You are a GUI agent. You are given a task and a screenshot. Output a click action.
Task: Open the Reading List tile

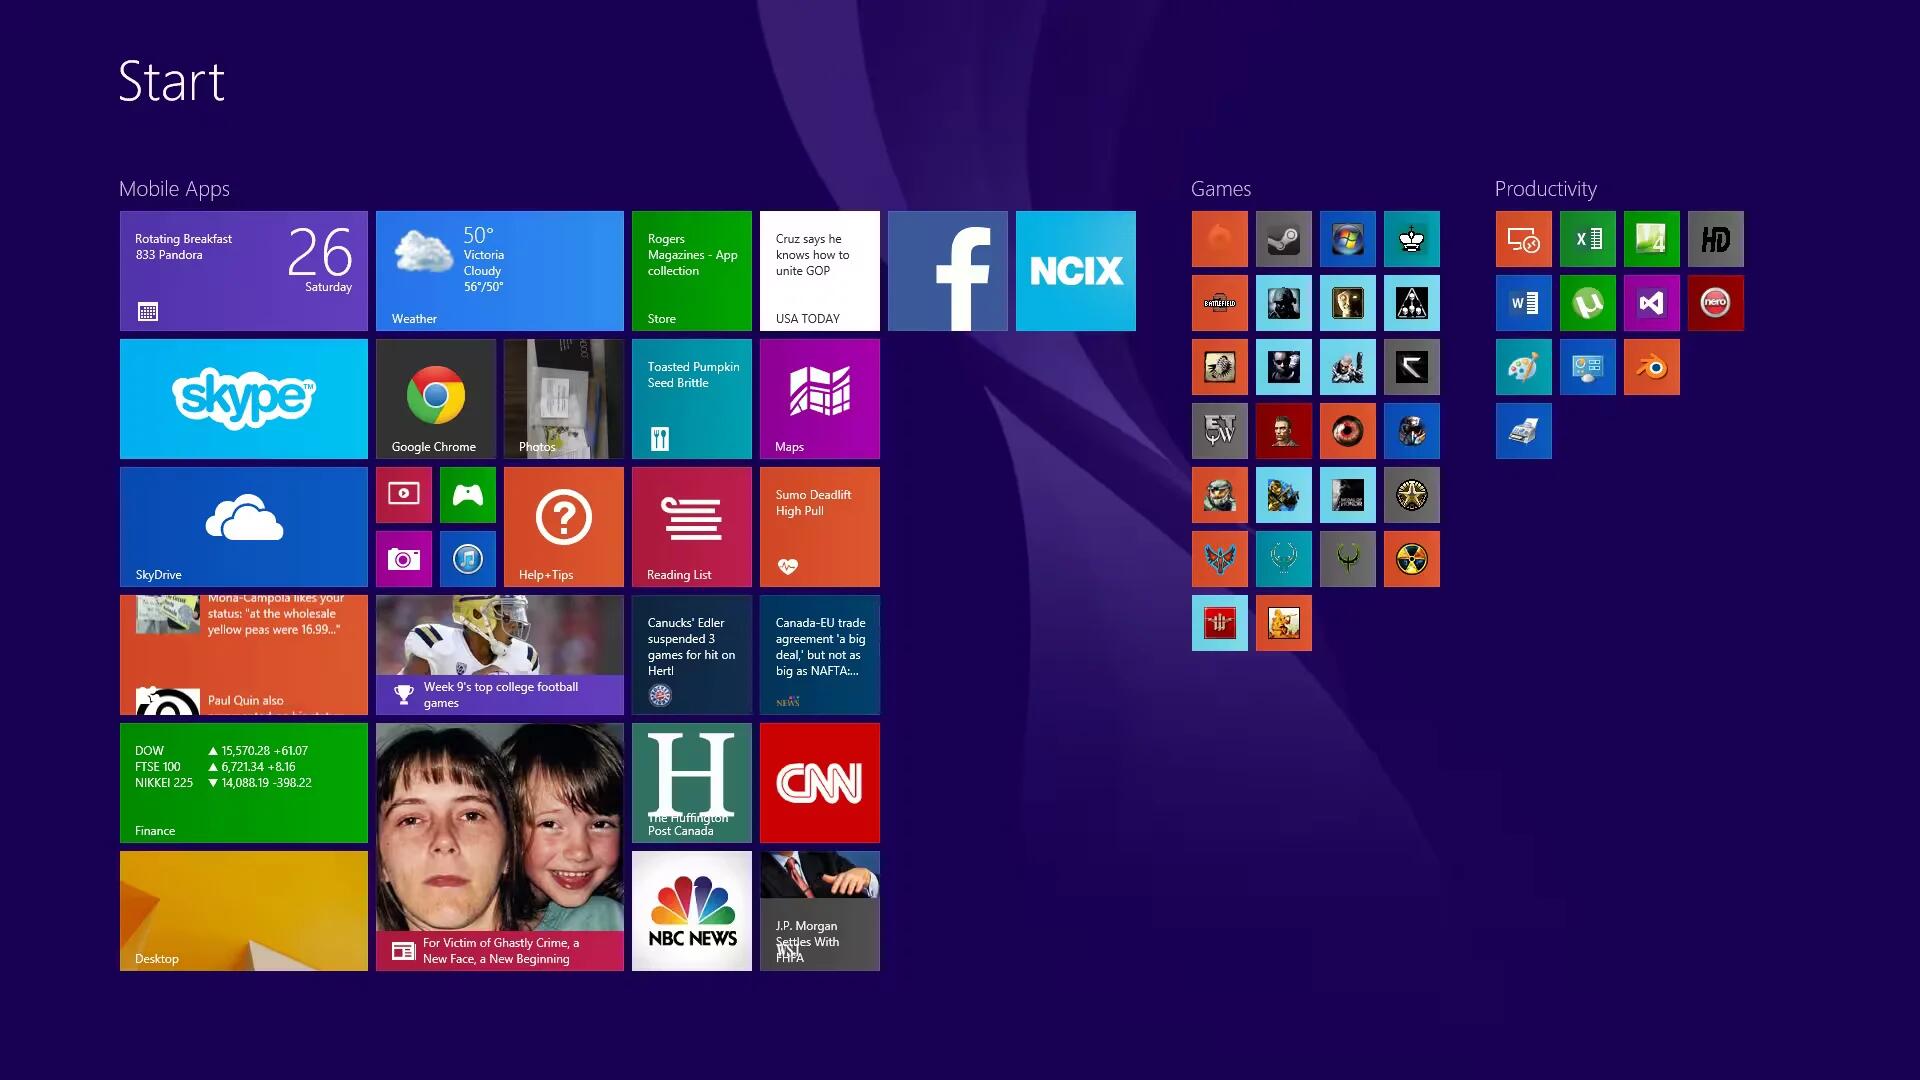point(691,527)
